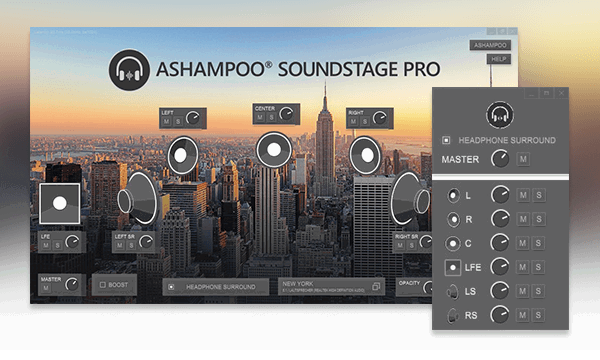Solo the LFE channel in the main window
The image size is (600, 360).
(57, 245)
